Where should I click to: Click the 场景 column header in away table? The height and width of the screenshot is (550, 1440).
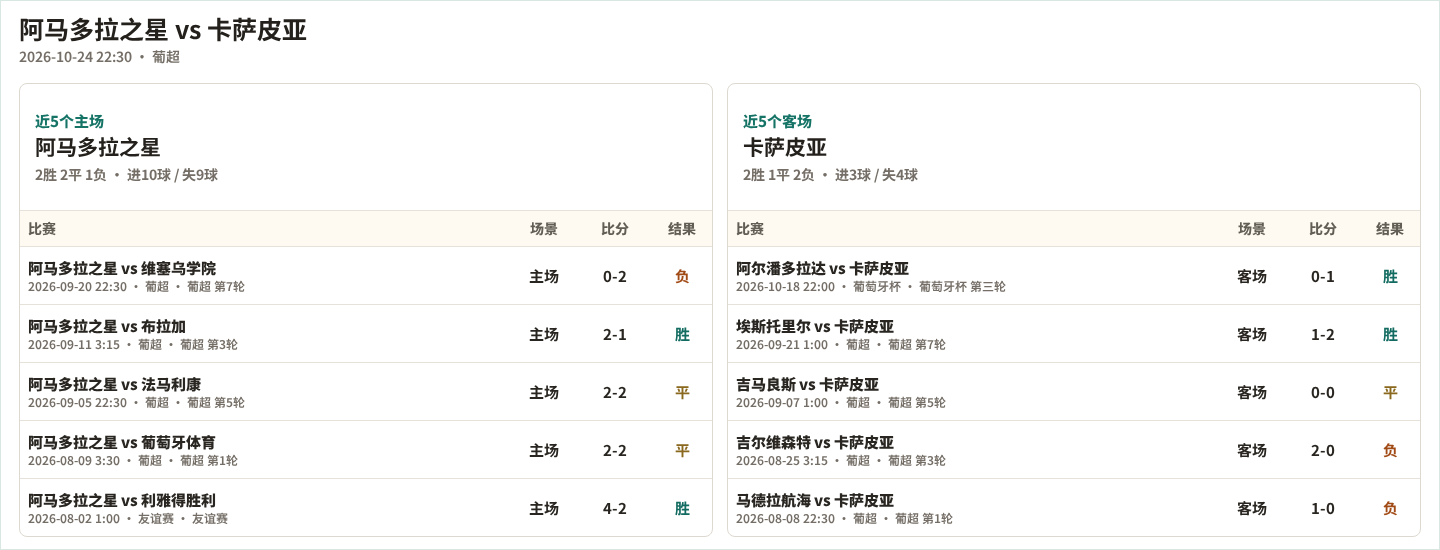(x=1252, y=228)
